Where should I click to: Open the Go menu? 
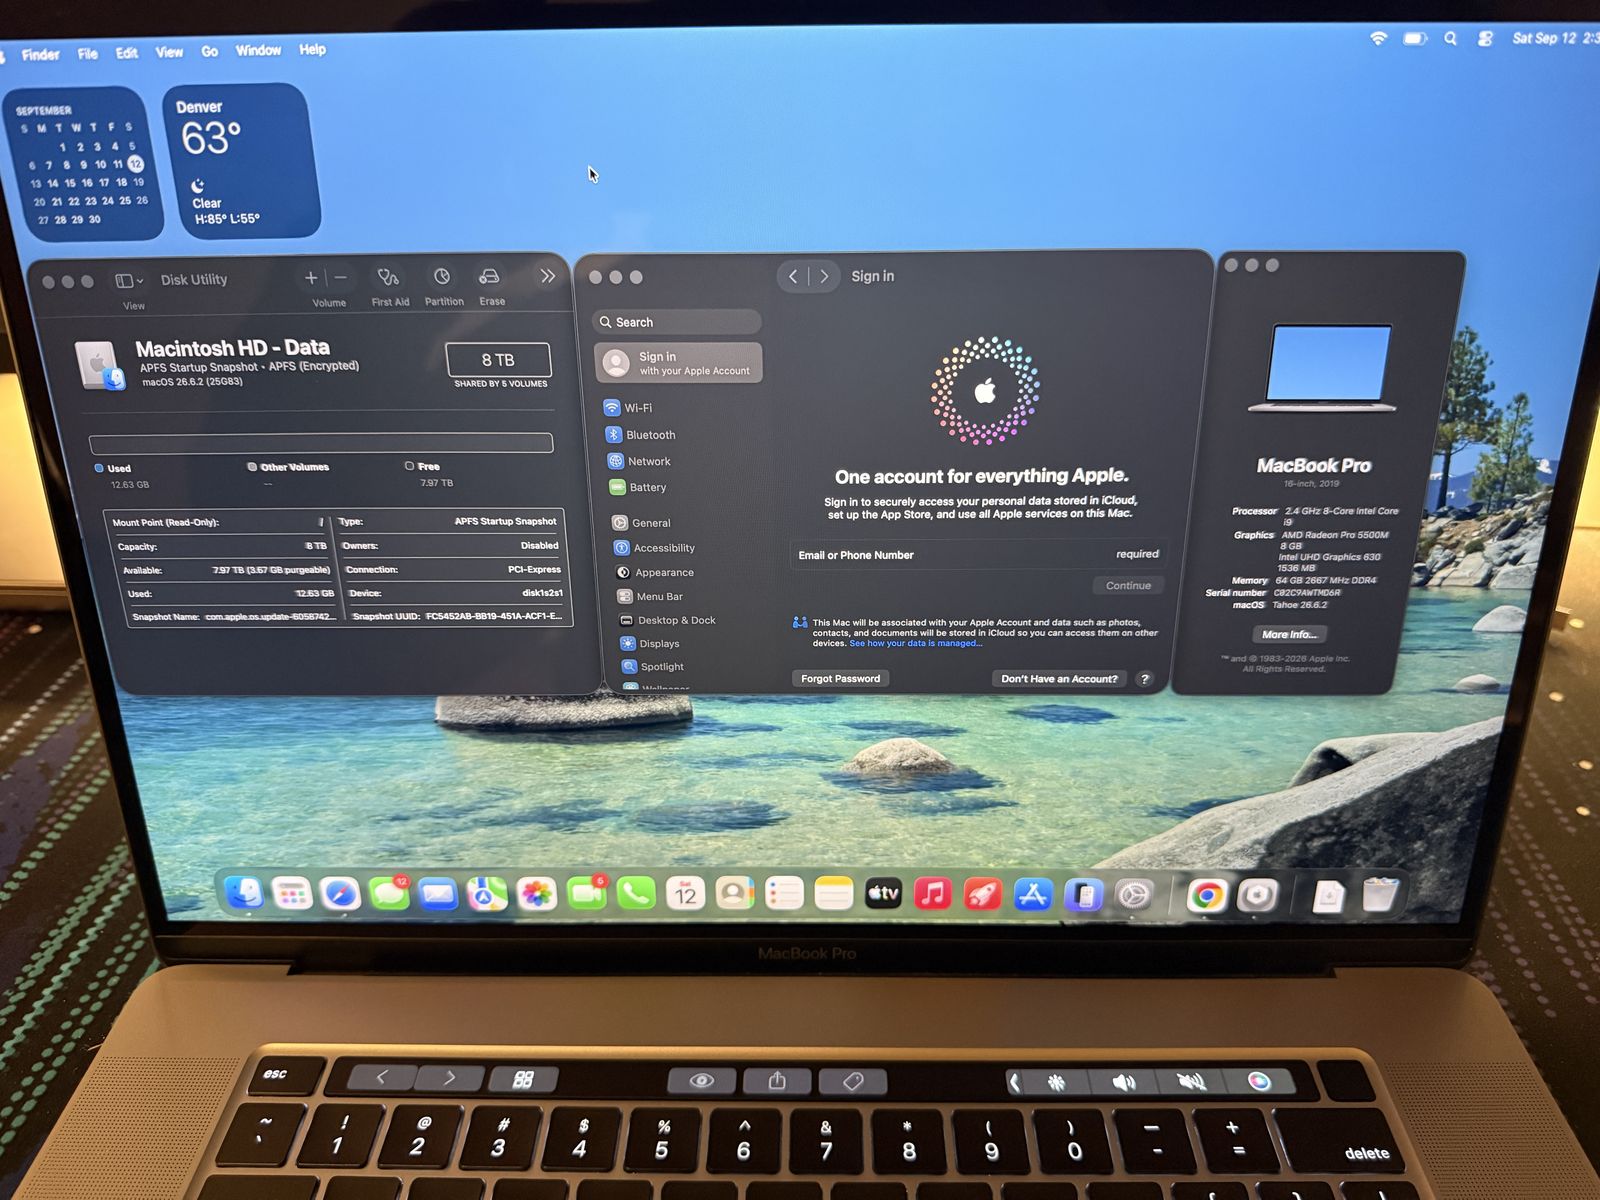pyautogui.click(x=209, y=51)
